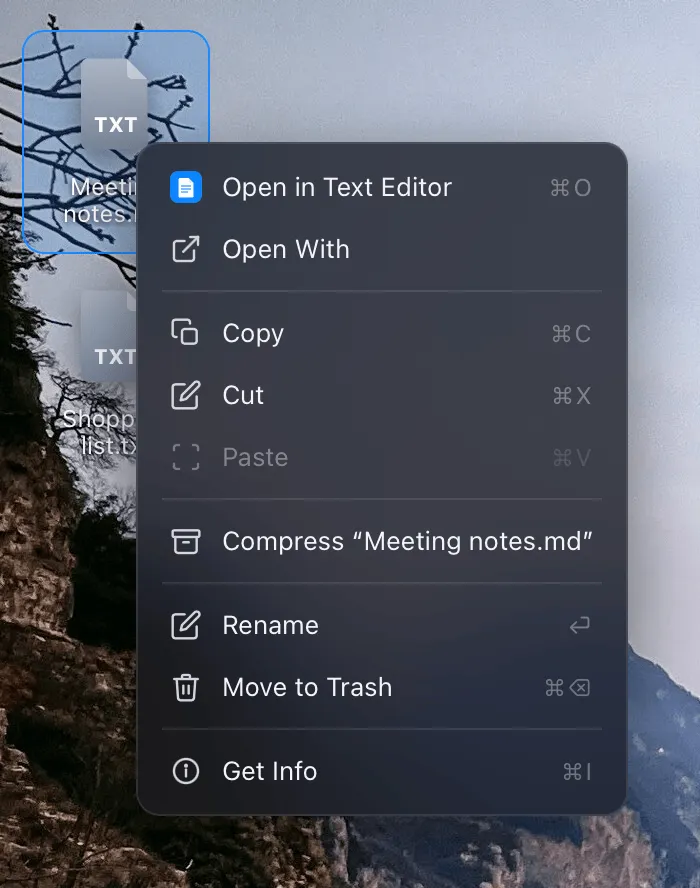Click the blue Text Editor document icon
This screenshot has height=888, width=700.
pyautogui.click(x=186, y=187)
